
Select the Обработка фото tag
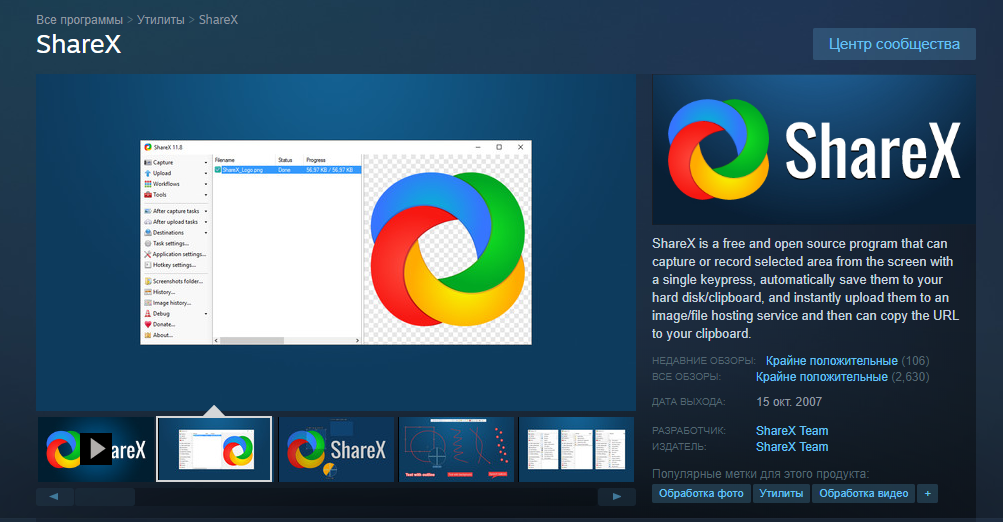pyautogui.click(x=701, y=493)
